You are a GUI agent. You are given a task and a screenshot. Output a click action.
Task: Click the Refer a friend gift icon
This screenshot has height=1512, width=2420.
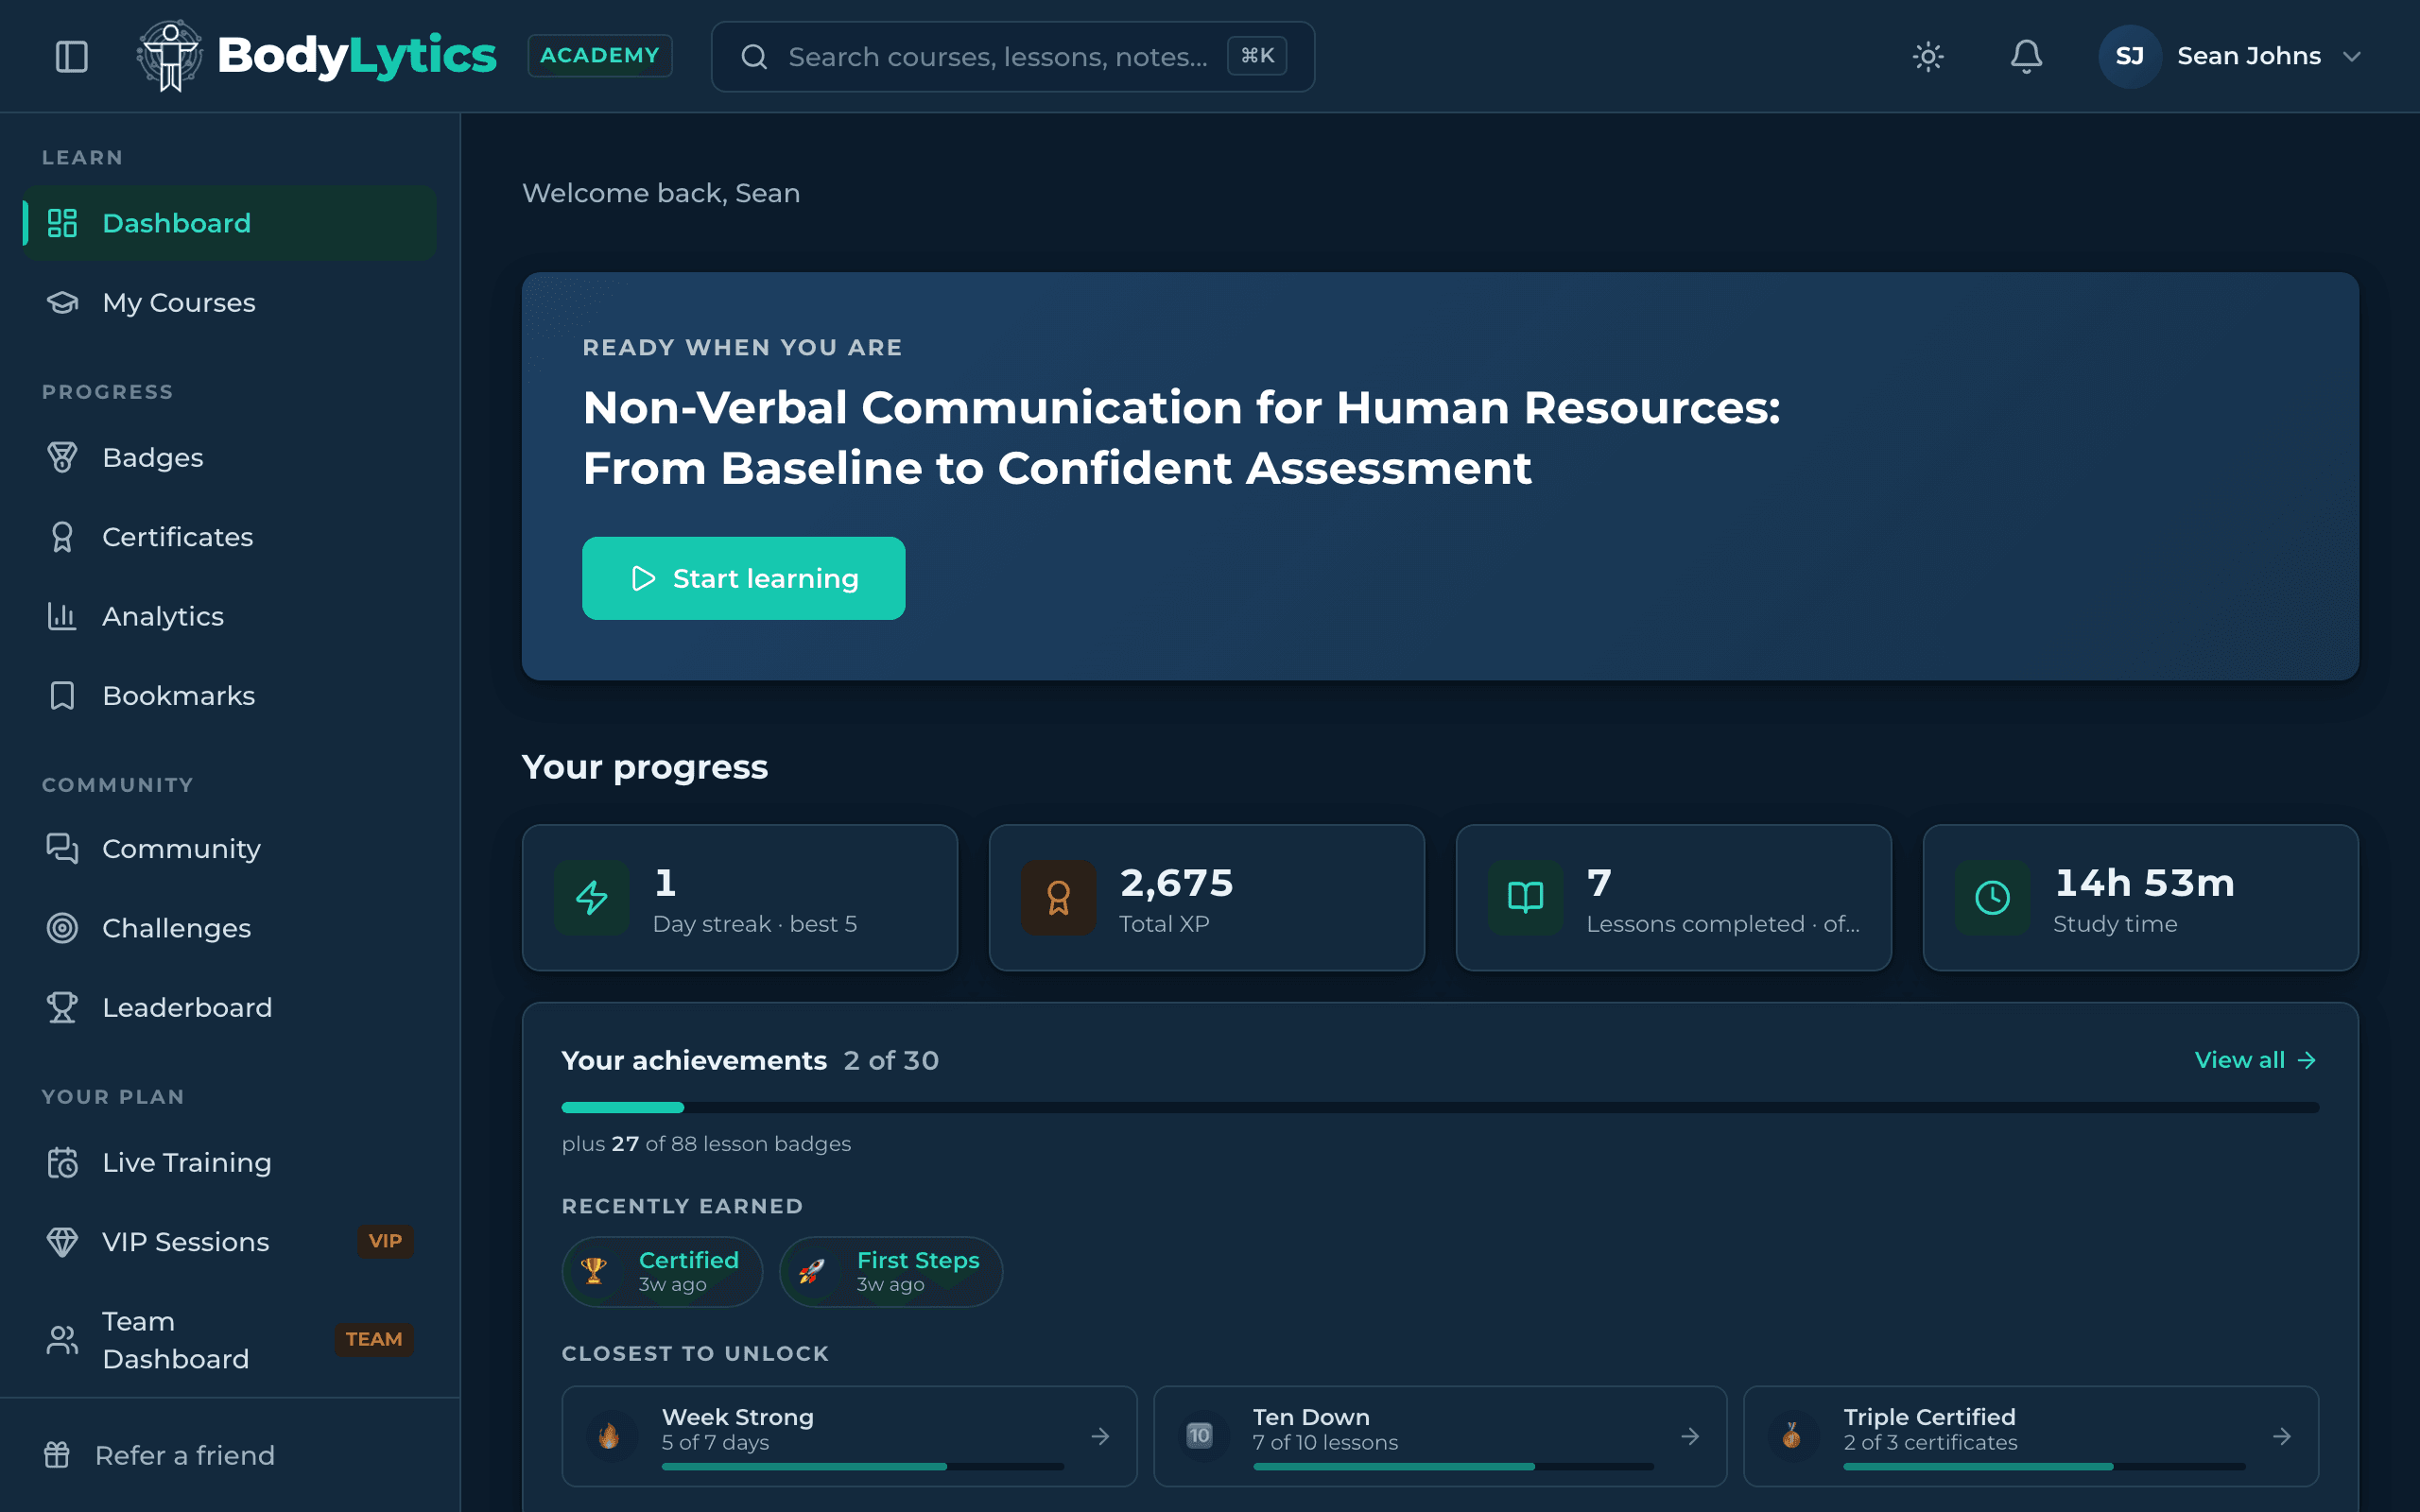coord(57,1455)
